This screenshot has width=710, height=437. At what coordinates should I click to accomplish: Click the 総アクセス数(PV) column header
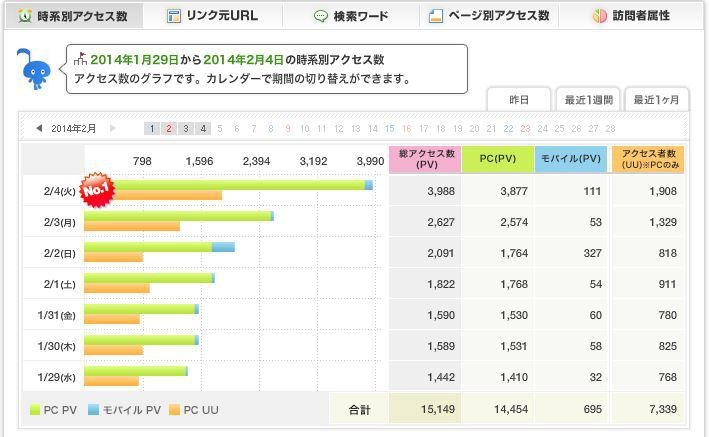(x=424, y=159)
